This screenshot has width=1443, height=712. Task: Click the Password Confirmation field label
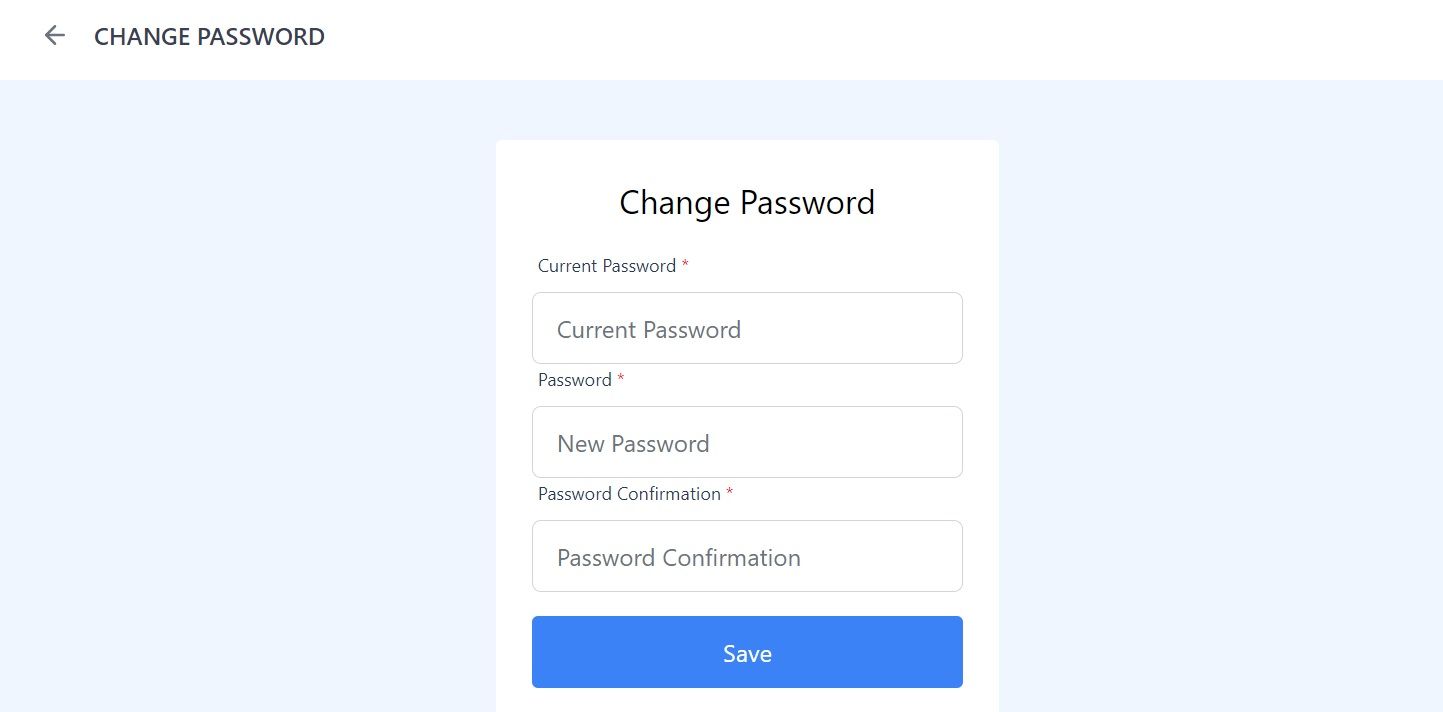tap(629, 494)
